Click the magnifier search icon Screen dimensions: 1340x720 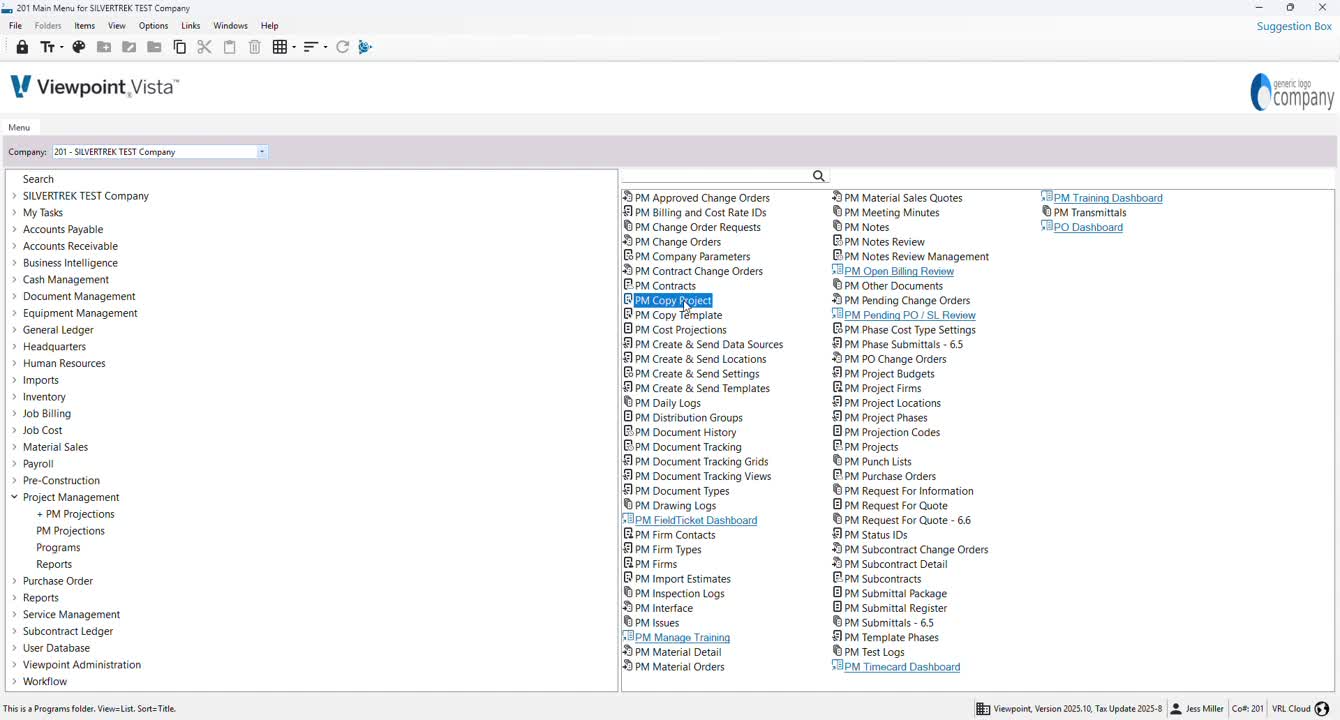pos(819,176)
